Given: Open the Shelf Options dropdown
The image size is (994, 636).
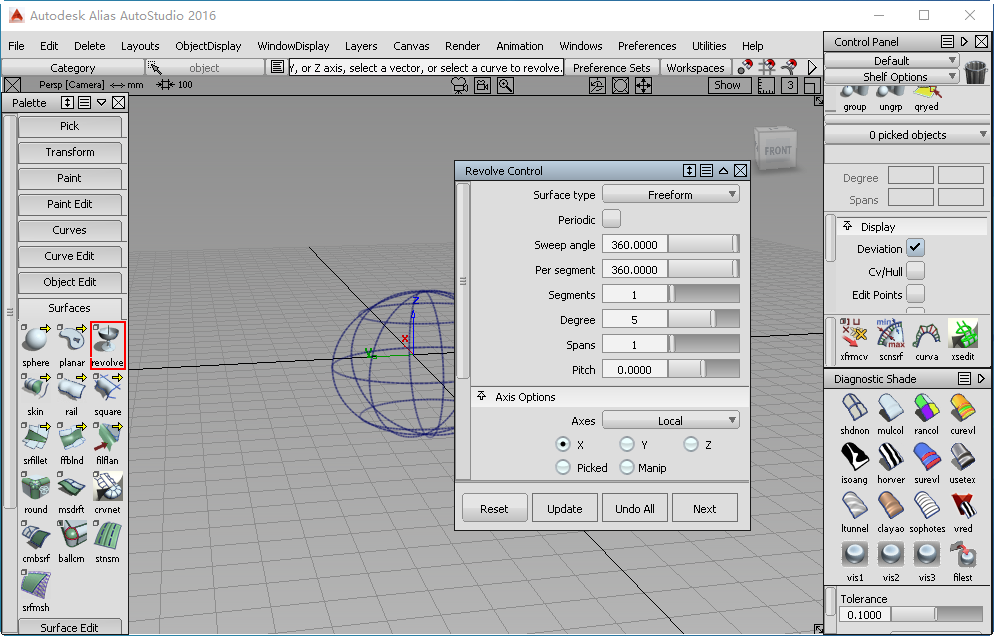Looking at the screenshot, I should click(891, 77).
